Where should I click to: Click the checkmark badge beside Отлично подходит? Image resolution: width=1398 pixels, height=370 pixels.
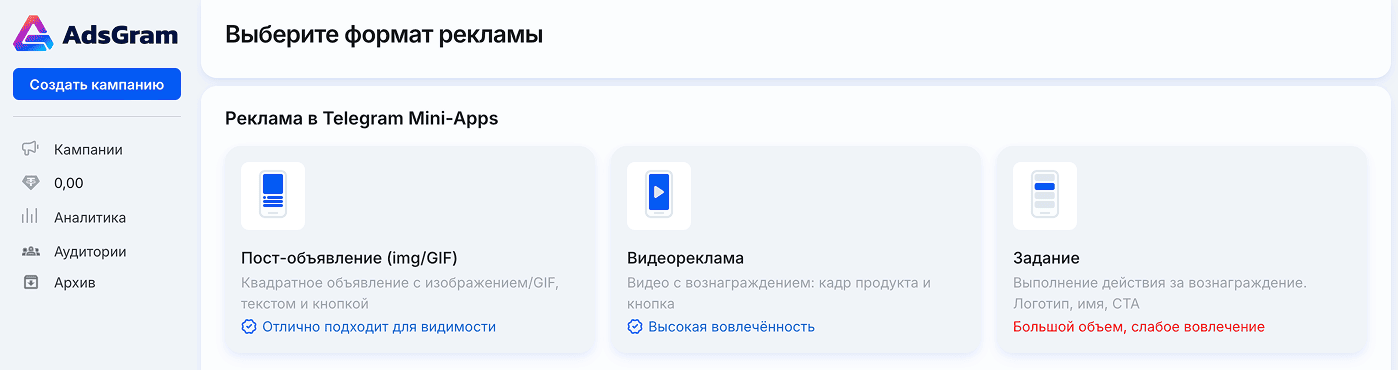click(248, 327)
